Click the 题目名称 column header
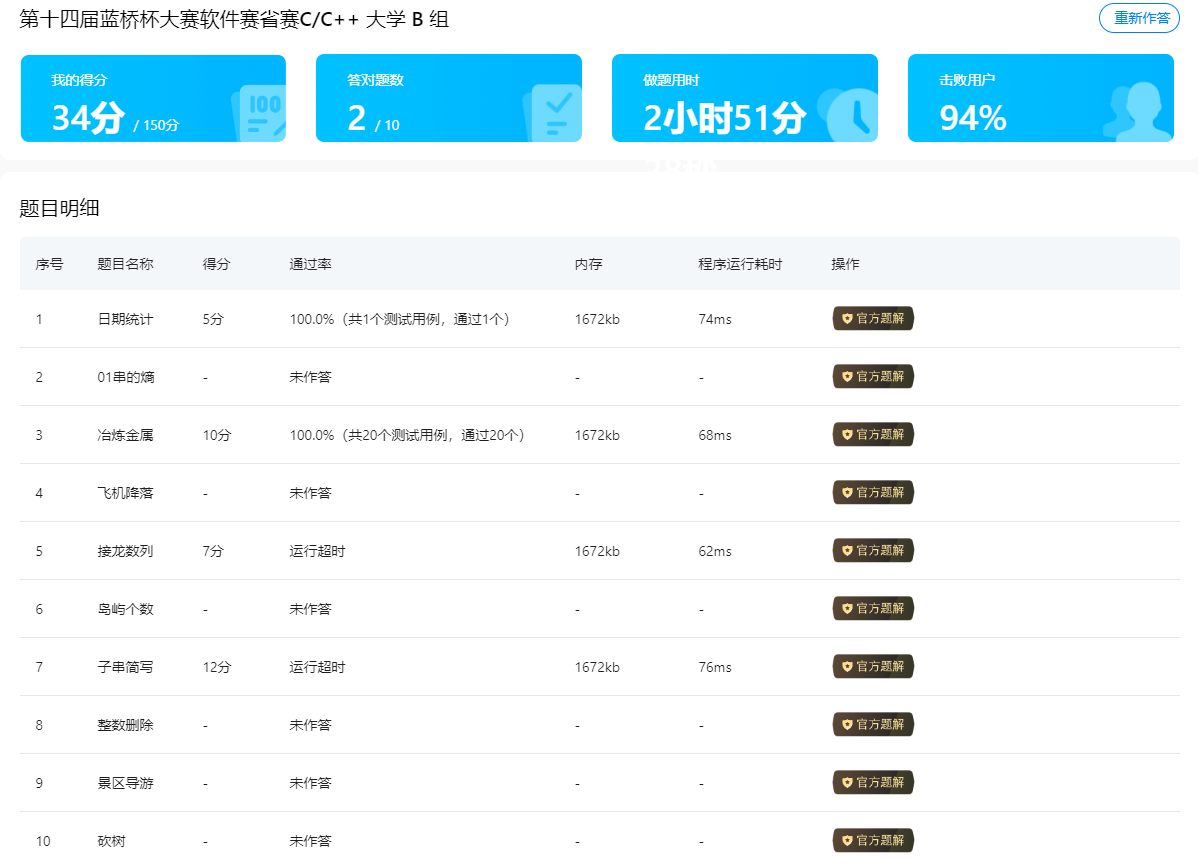Viewport: 1198px width, 864px height. (x=125, y=264)
